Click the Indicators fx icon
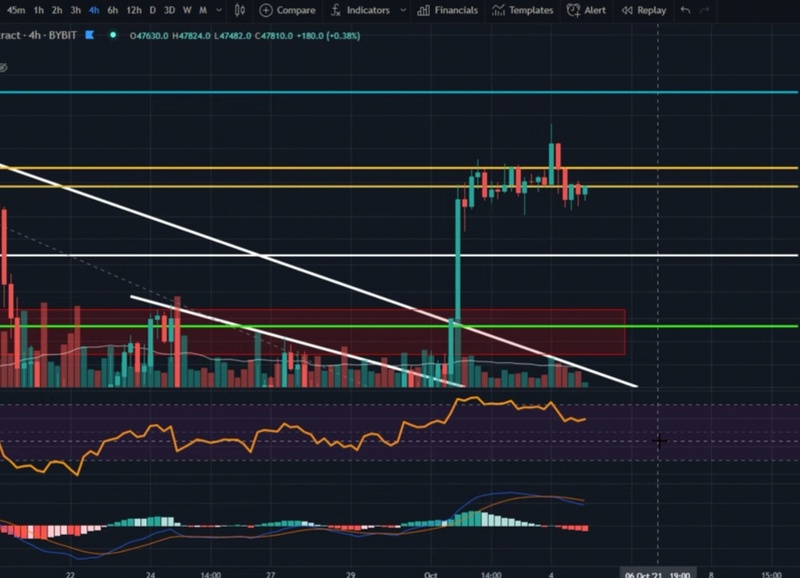The image size is (800, 578). (x=335, y=10)
